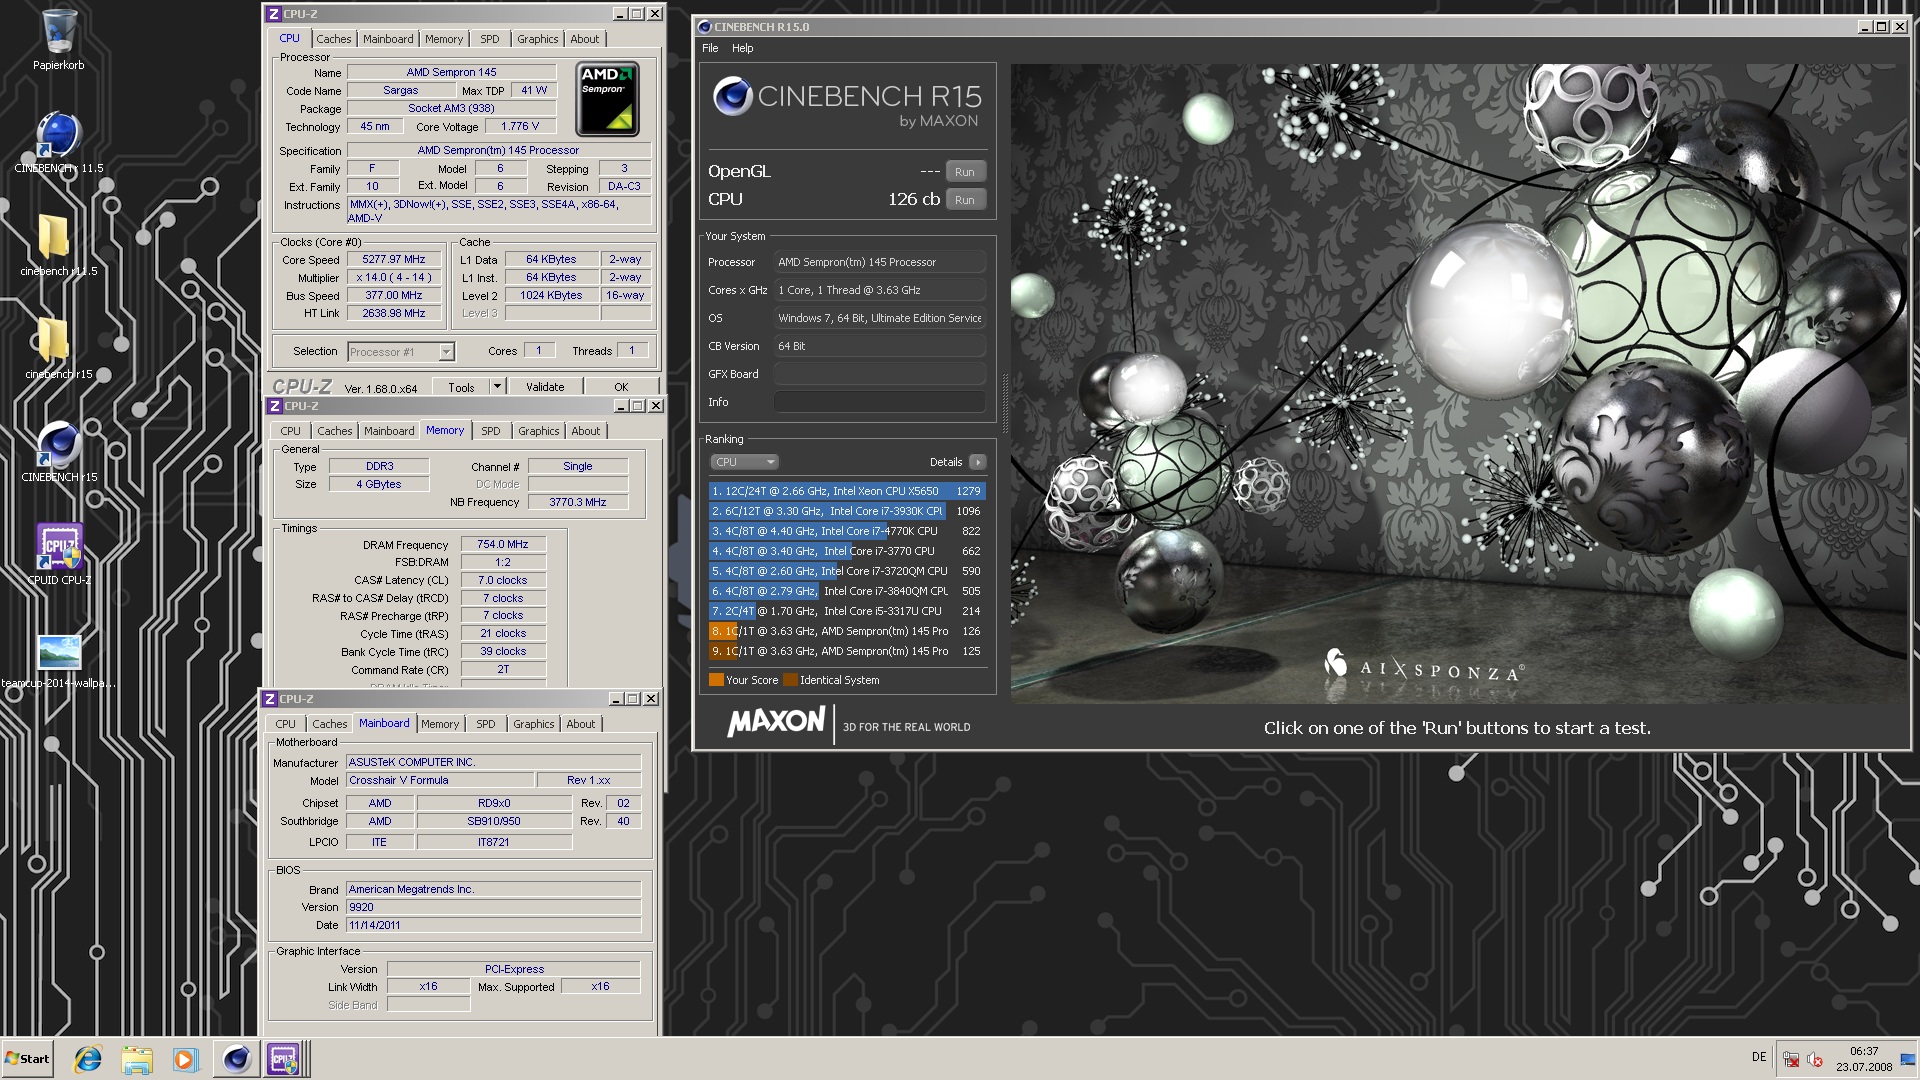Click the DE language indicator

tap(1759, 1057)
